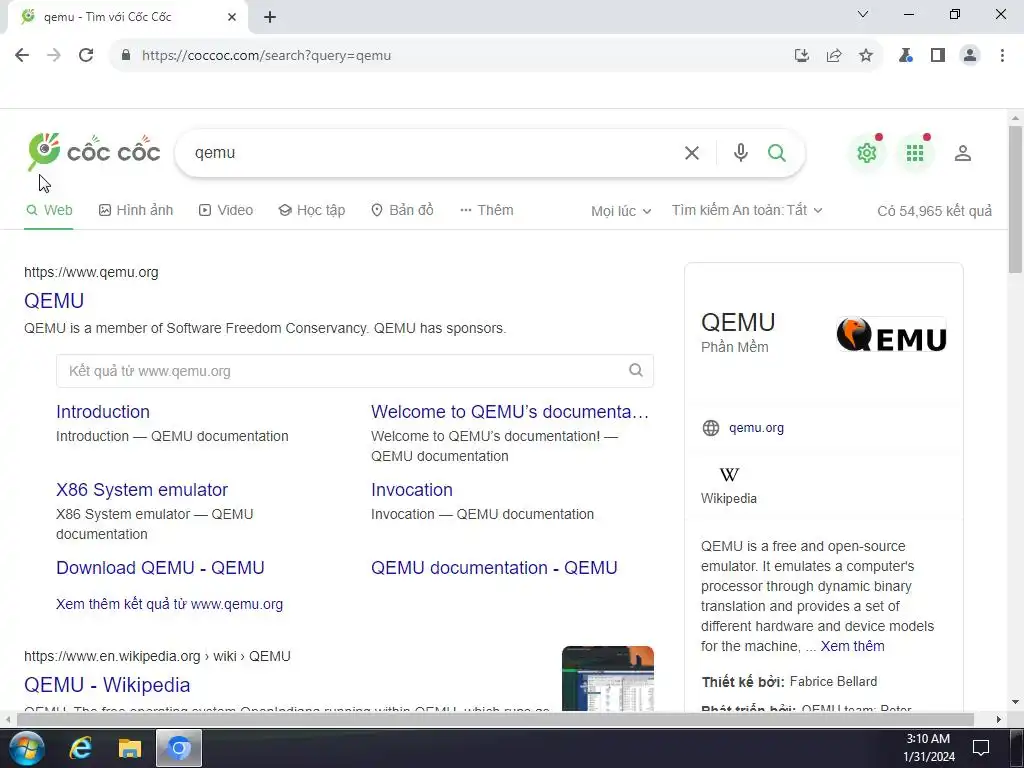This screenshot has width=1024, height=768.
Task: Click Xem thêm kết quả từ www.qemu.org
Action: [170, 604]
